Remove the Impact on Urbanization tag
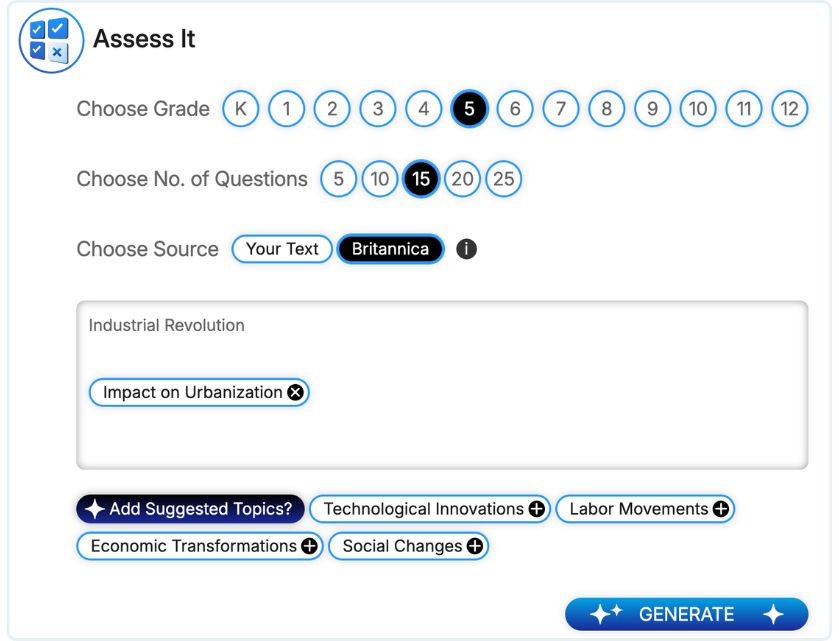839x641 pixels. pyautogui.click(x=295, y=392)
